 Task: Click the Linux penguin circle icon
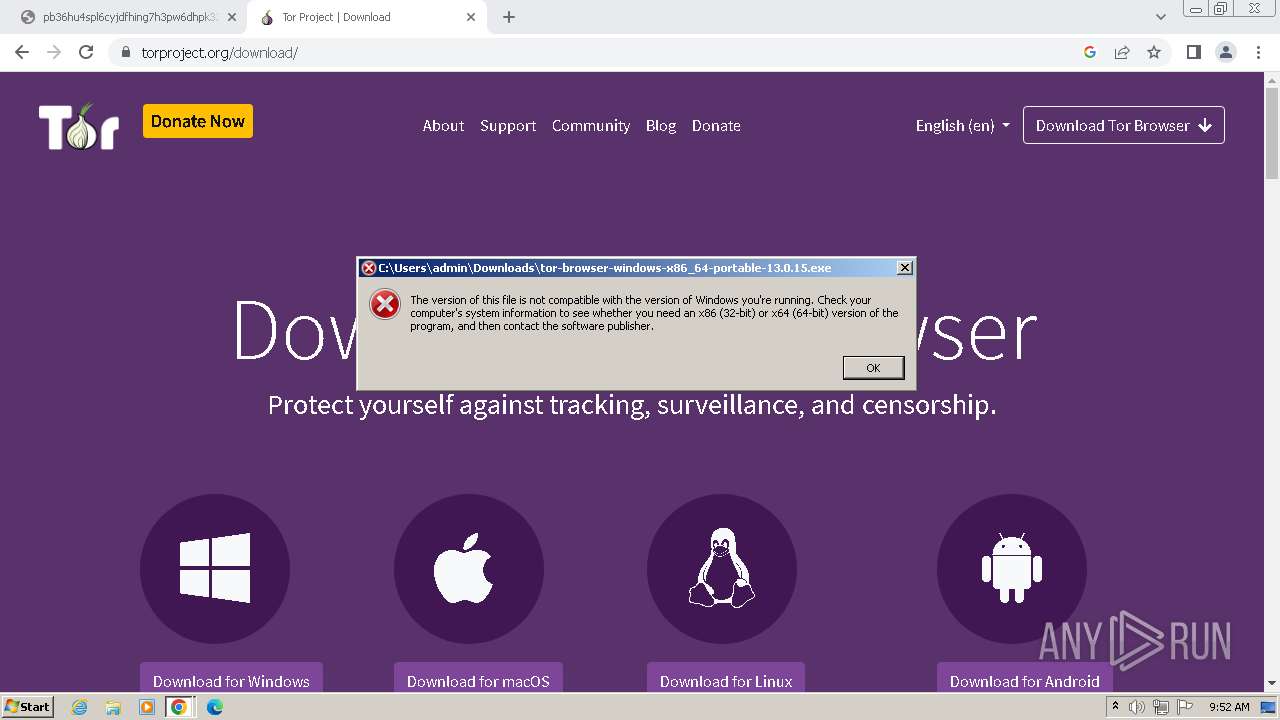(x=722, y=568)
